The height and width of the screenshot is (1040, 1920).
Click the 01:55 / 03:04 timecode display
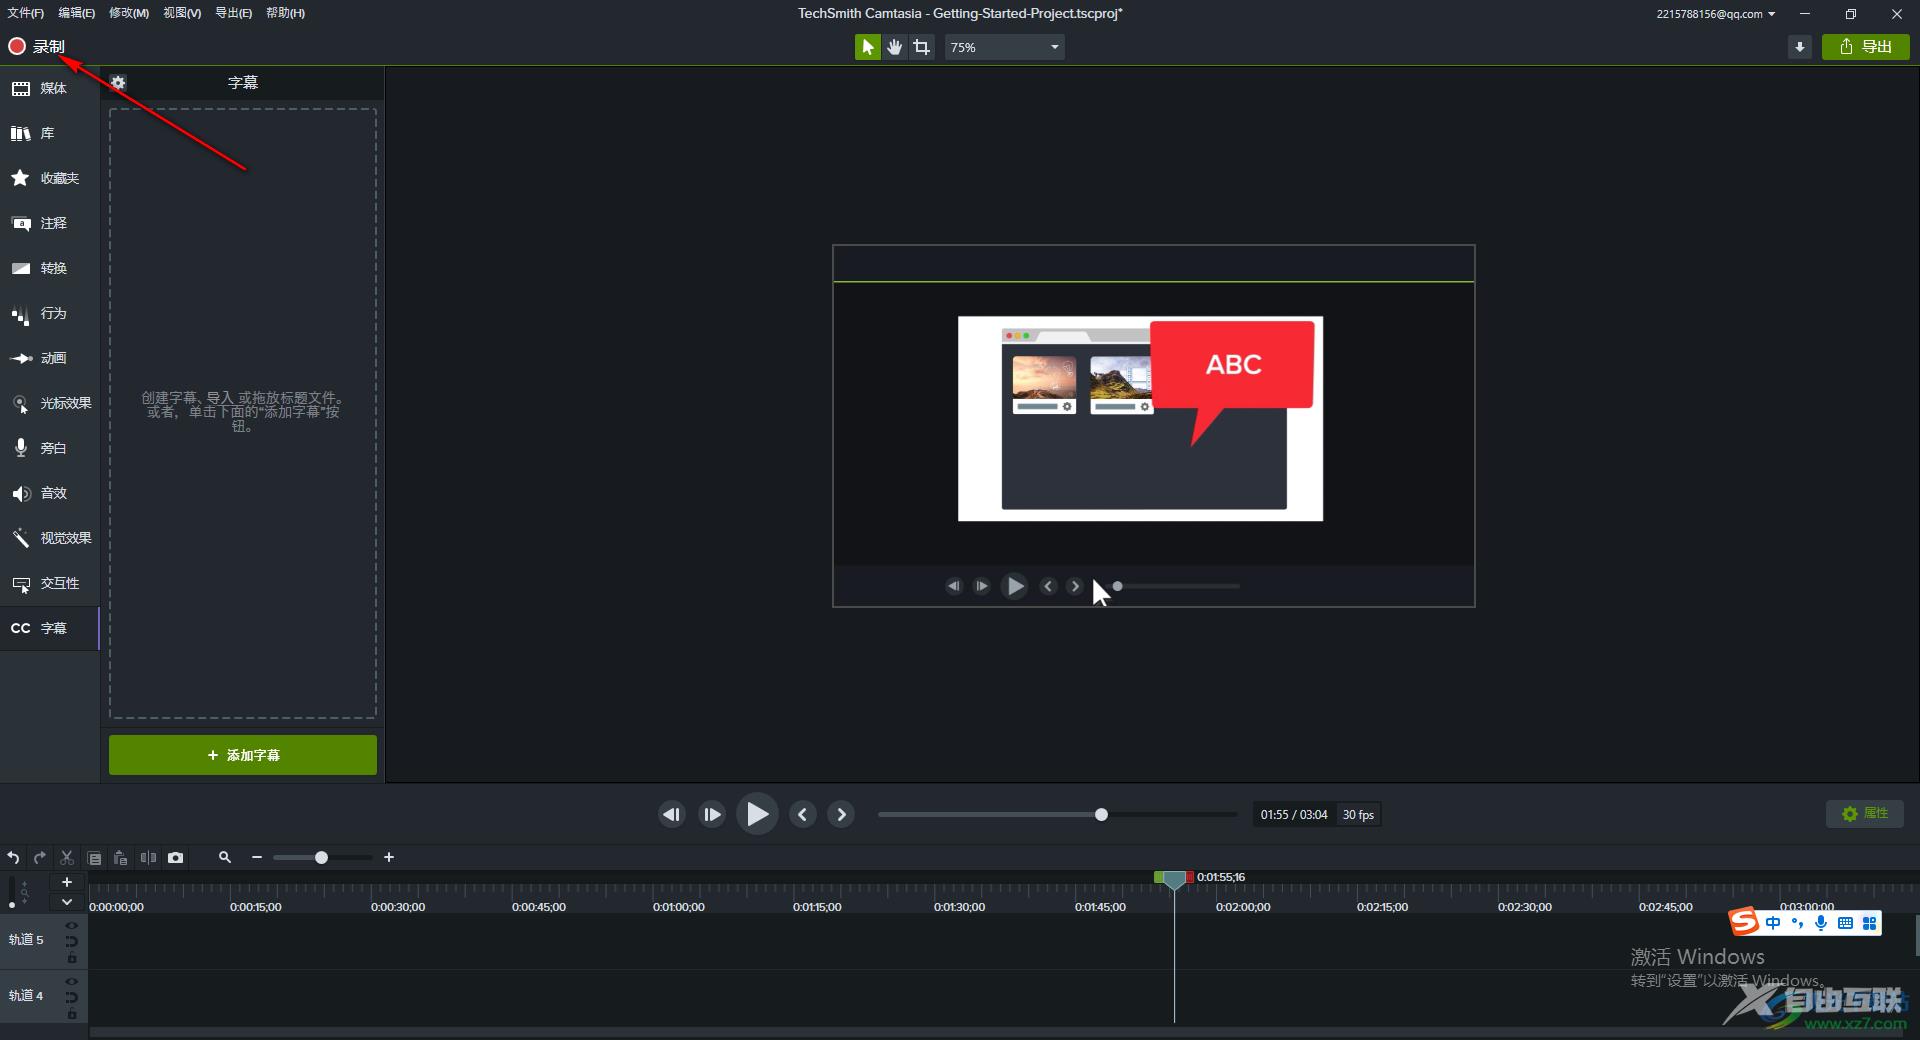pos(1294,814)
